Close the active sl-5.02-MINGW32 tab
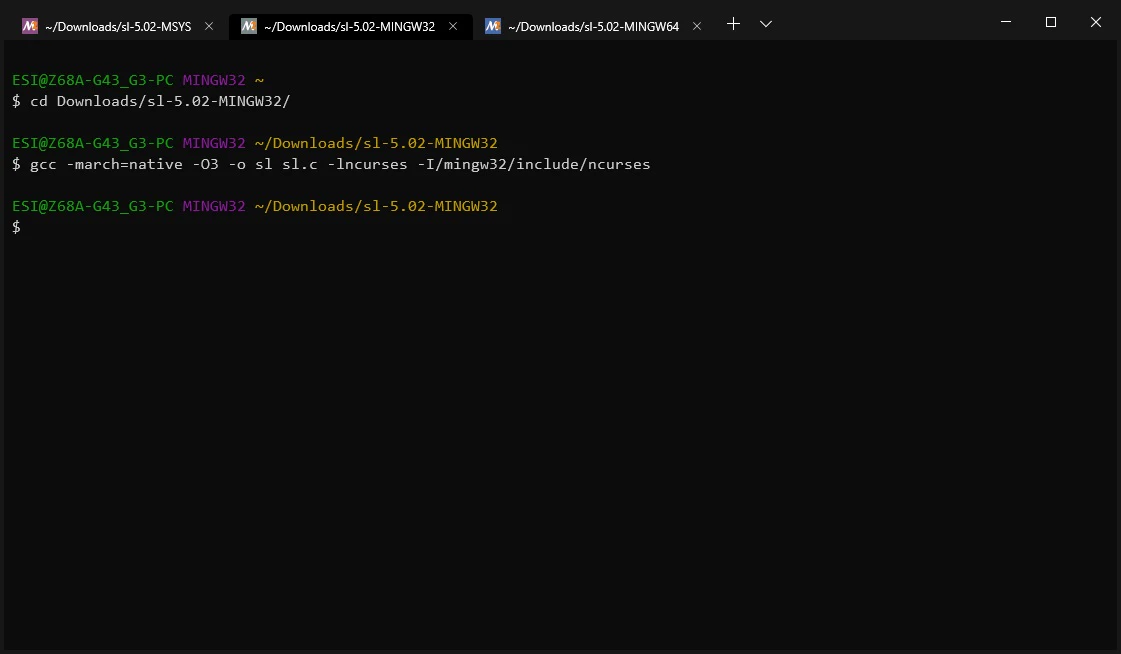The height and width of the screenshot is (654, 1121). 453,26
